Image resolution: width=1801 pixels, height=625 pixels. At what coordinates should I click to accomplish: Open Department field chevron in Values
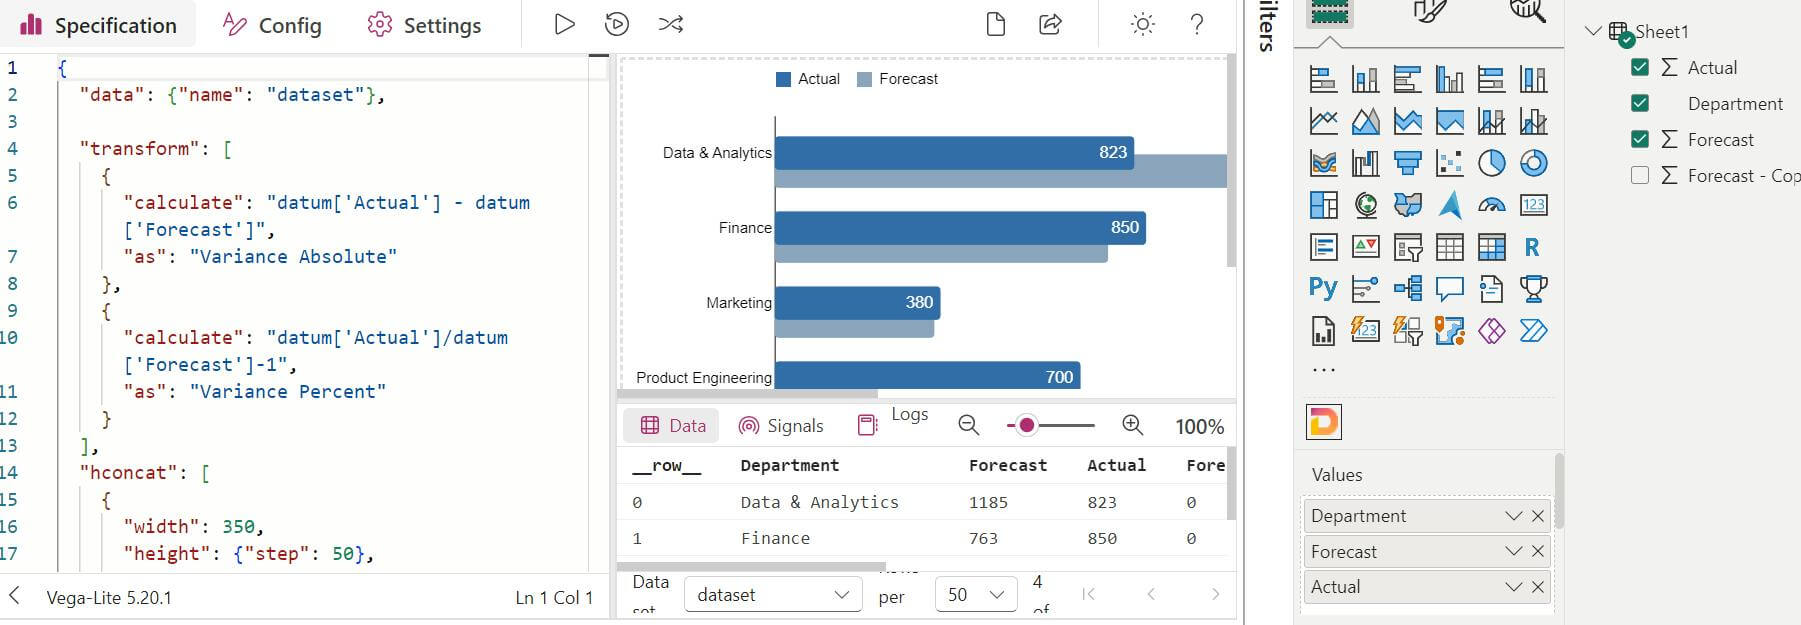[1514, 516]
